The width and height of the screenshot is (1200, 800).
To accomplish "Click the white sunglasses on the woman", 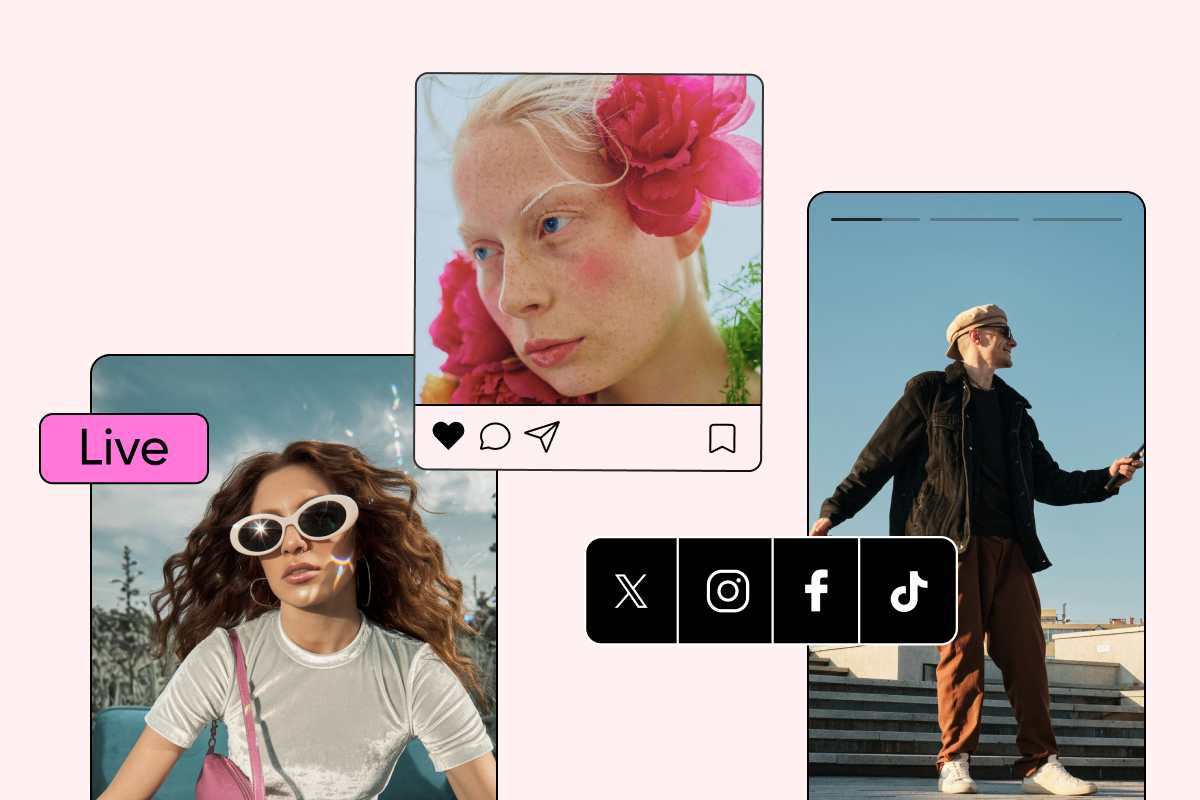I will 293,524.
